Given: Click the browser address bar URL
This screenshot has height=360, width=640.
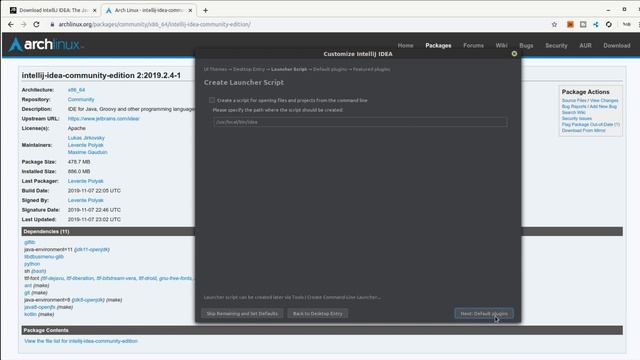Looking at the screenshot, I should click(155, 24).
